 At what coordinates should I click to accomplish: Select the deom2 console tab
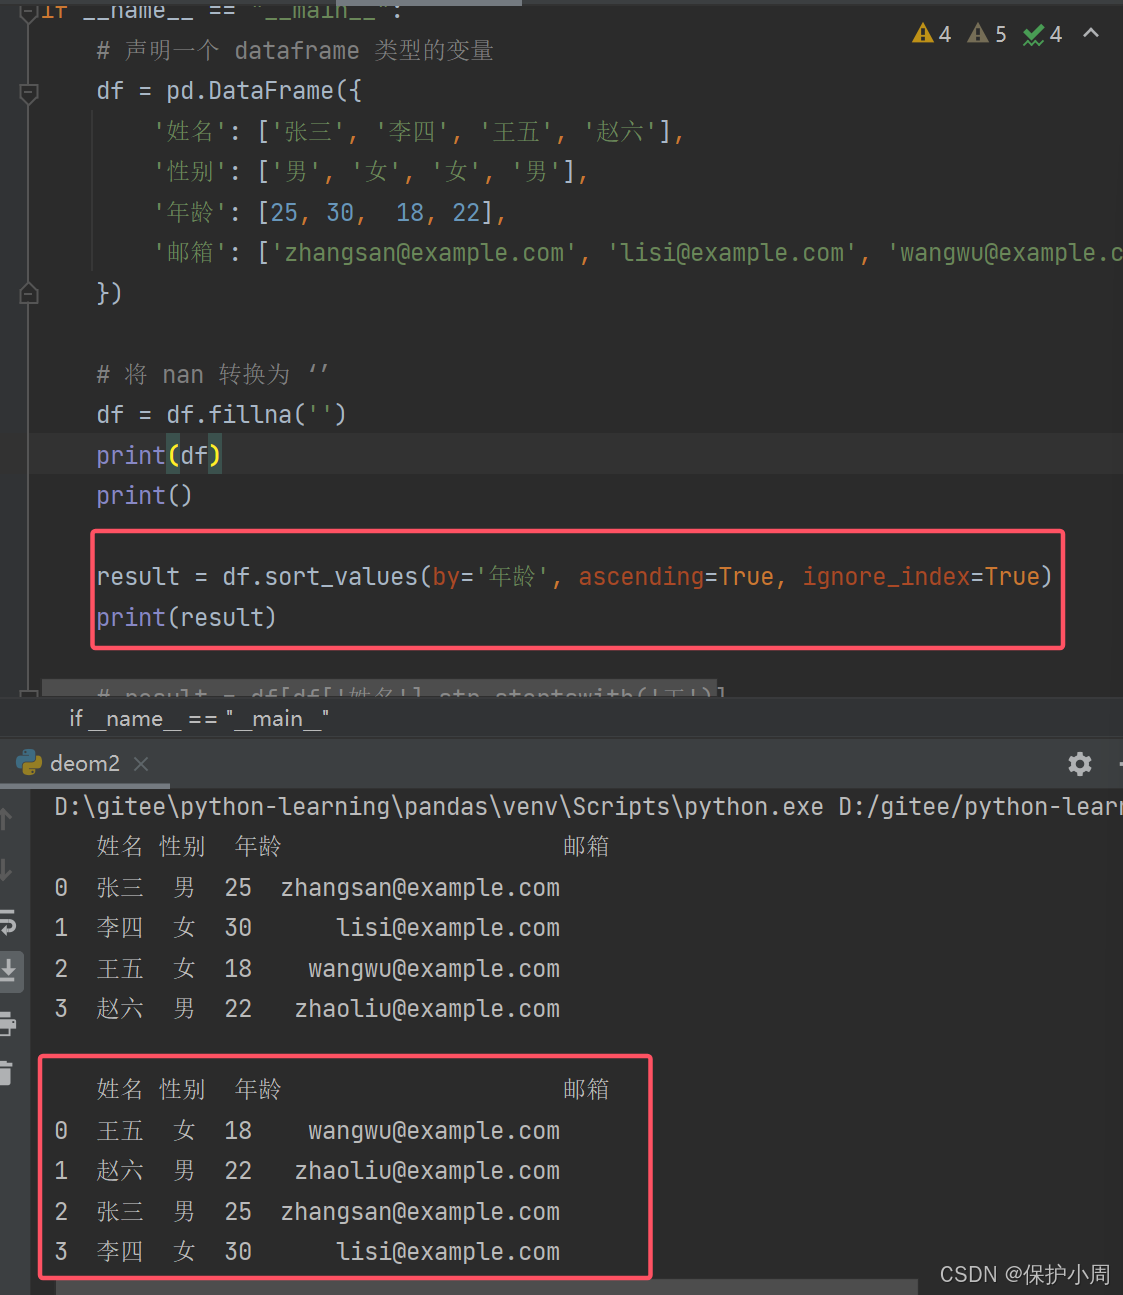[x=84, y=763]
